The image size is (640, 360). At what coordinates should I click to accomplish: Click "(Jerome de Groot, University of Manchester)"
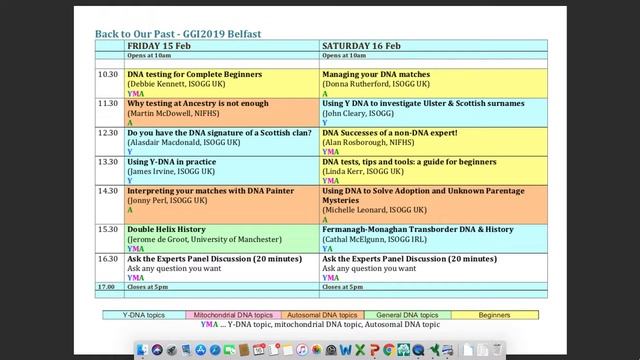click(x=204, y=240)
